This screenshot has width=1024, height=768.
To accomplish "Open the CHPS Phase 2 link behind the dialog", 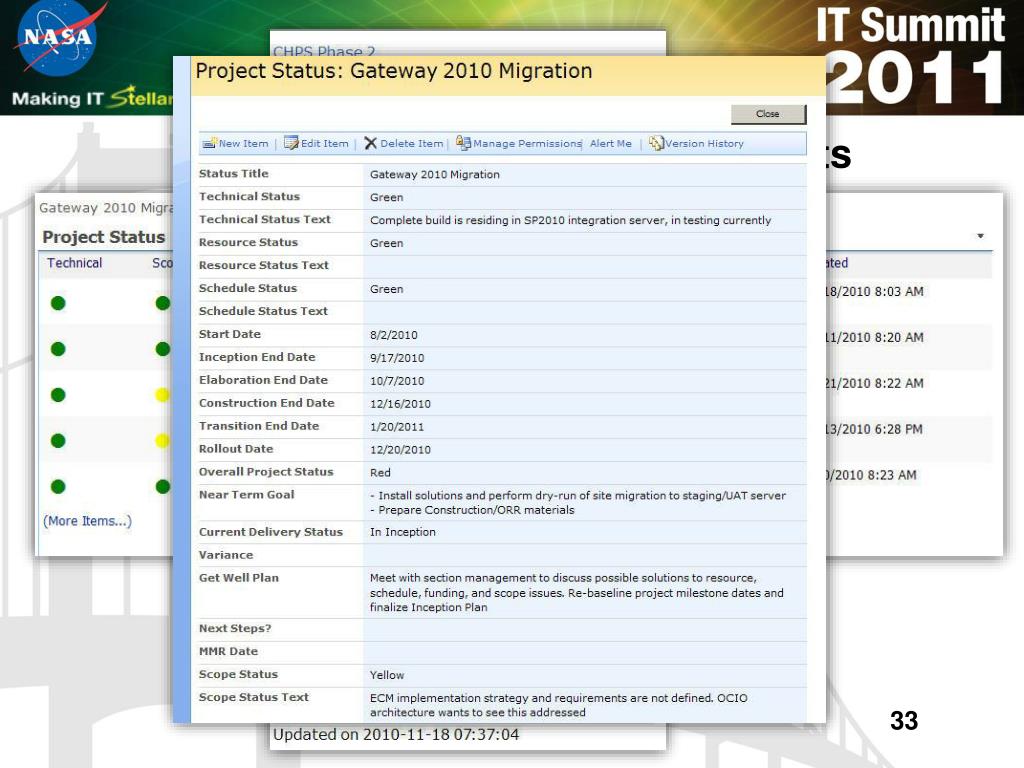I will point(324,50).
